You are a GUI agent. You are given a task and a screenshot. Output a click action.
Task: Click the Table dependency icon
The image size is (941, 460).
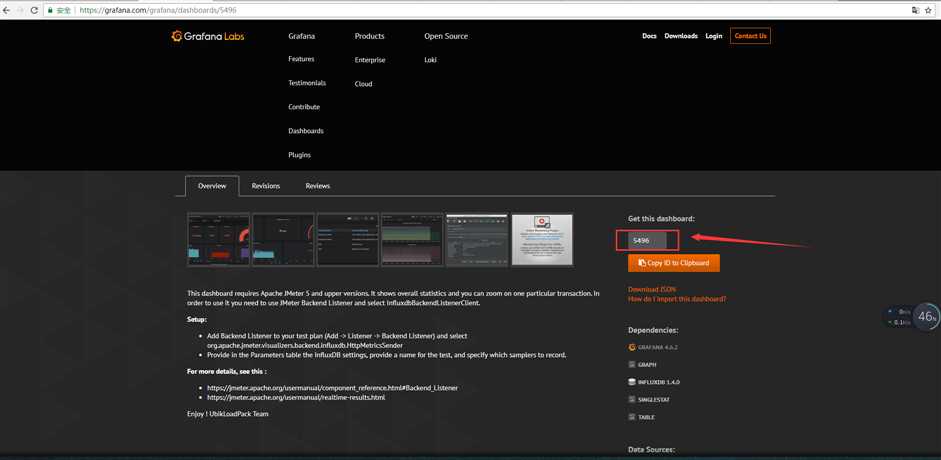point(631,417)
